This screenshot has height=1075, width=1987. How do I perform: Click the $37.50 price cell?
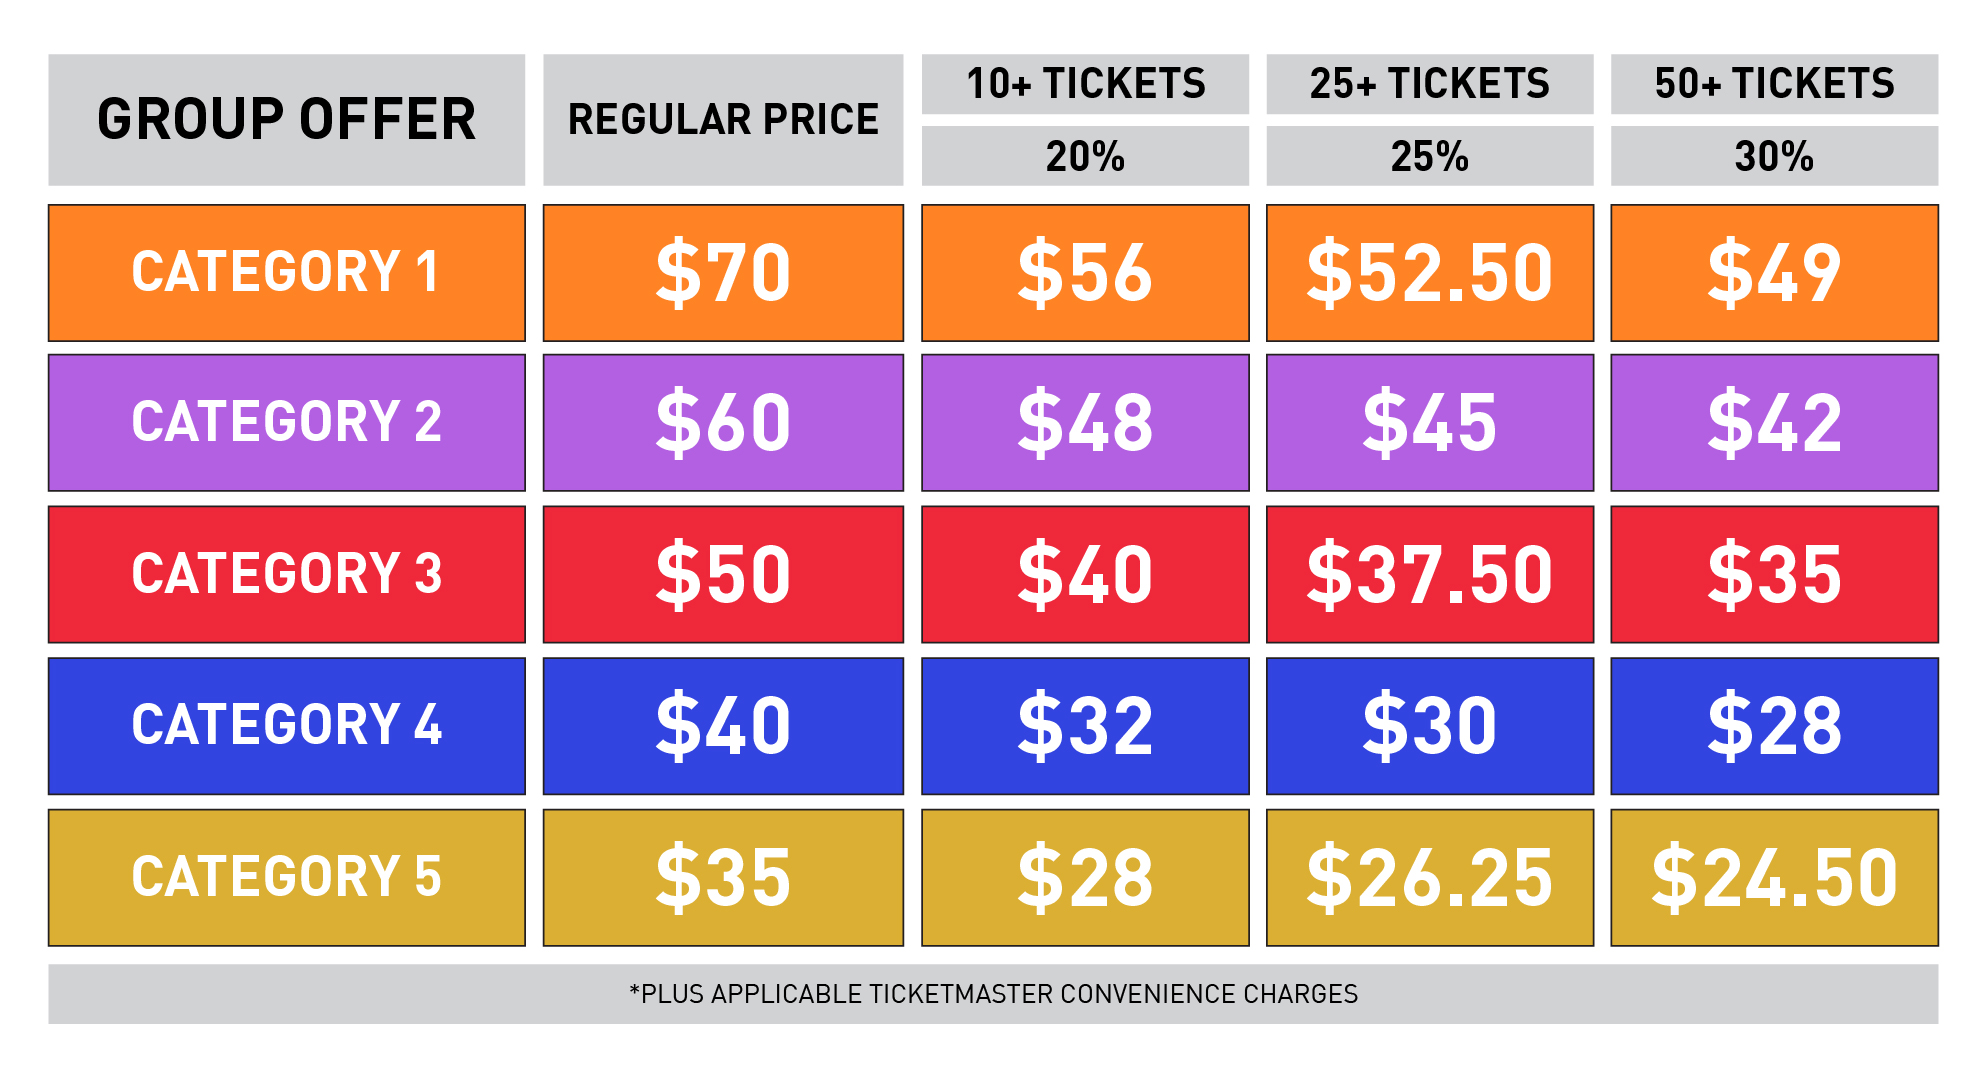[x=1430, y=574]
